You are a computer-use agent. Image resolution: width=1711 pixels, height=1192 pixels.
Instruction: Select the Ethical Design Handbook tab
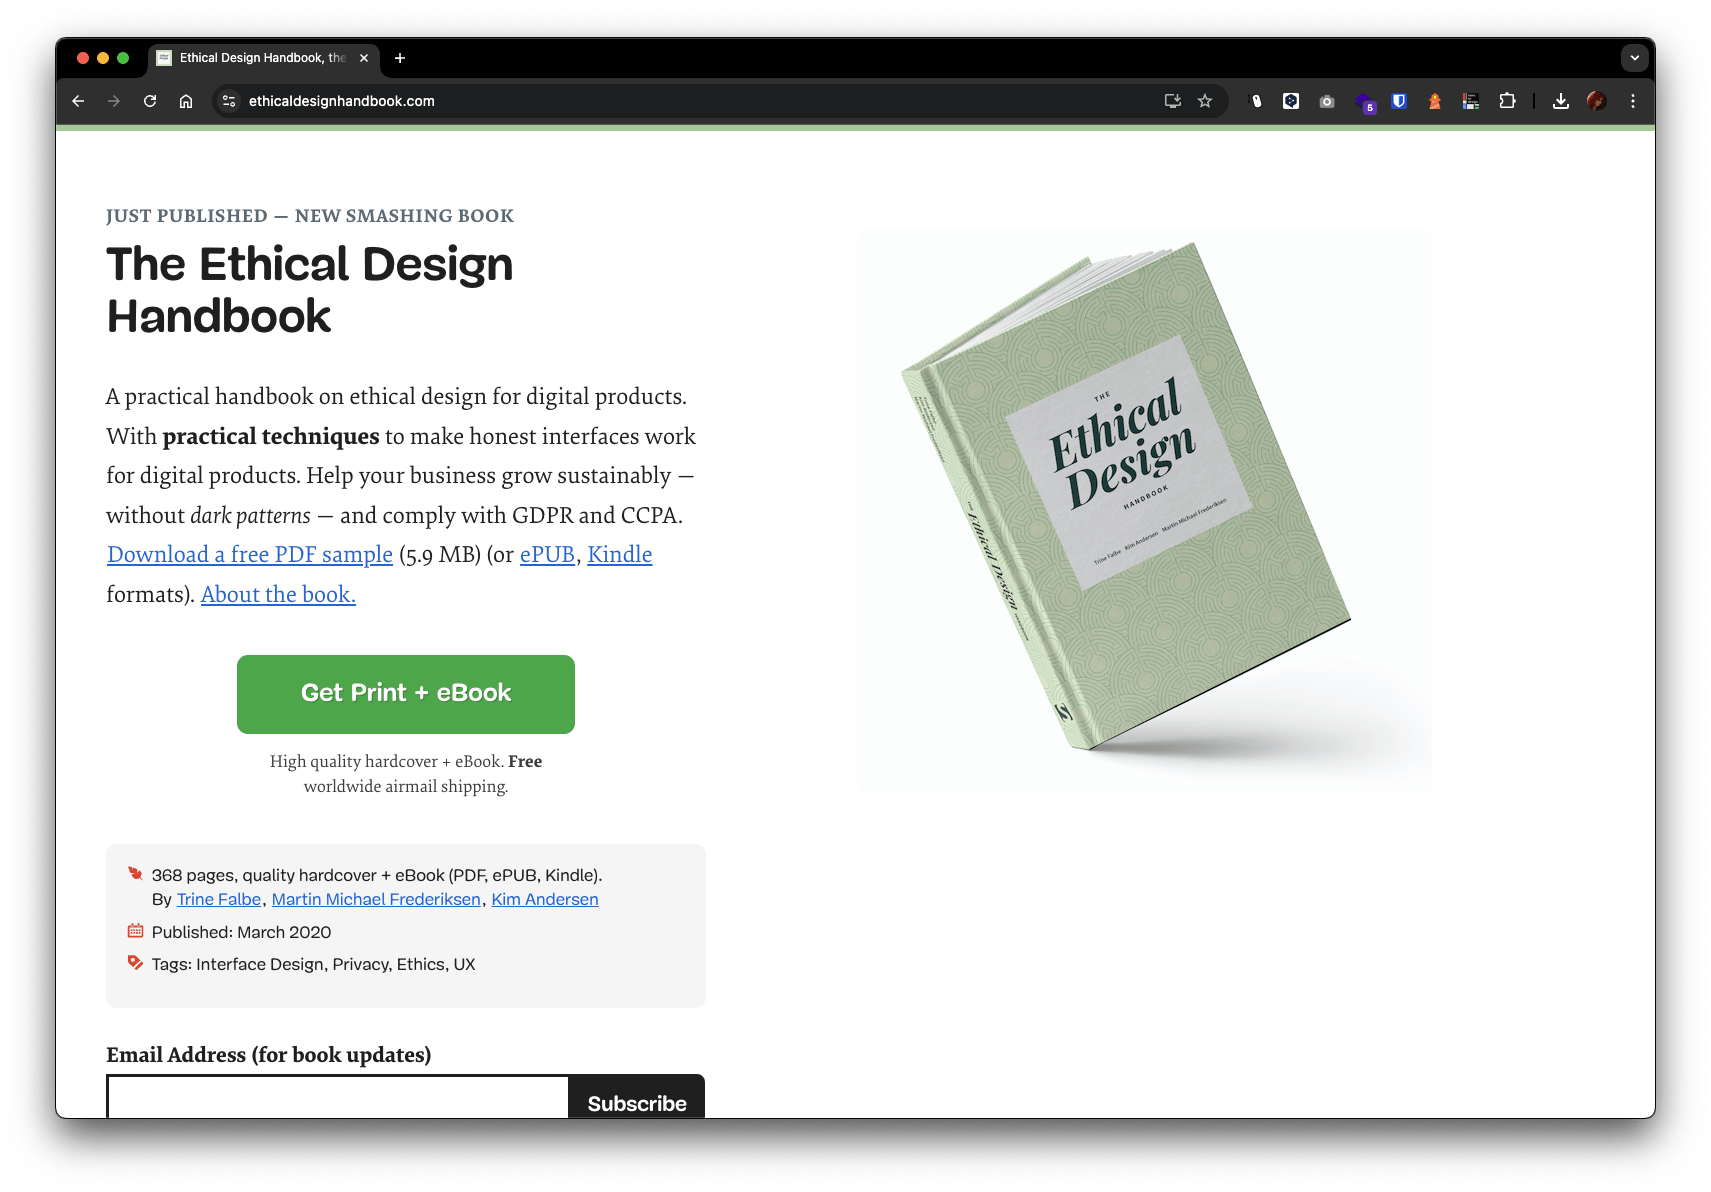(x=262, y=58)
